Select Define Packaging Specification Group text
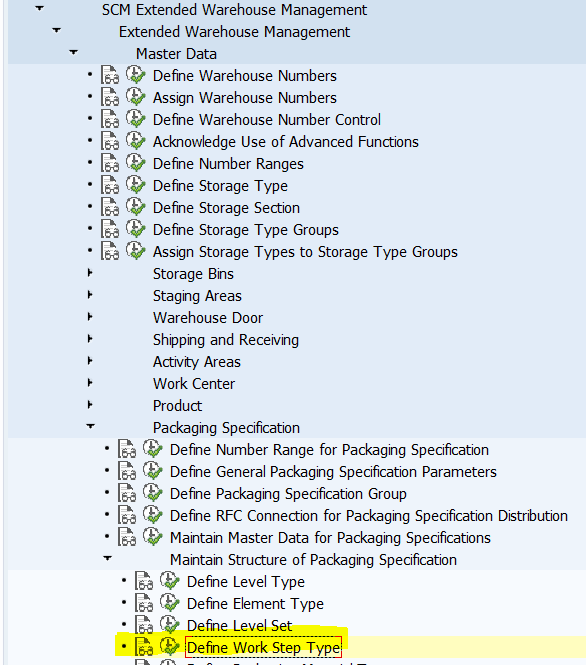 pos(288,494)
